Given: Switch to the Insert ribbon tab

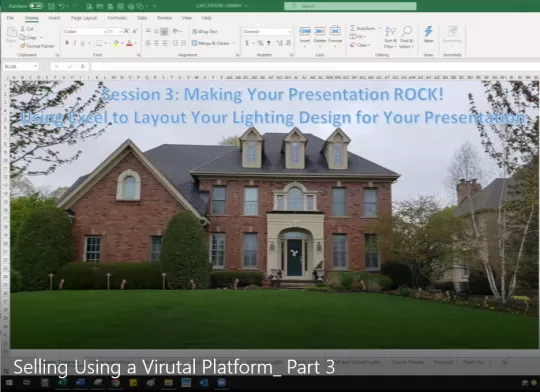Looking at the screenshot, I should [54, 18].
